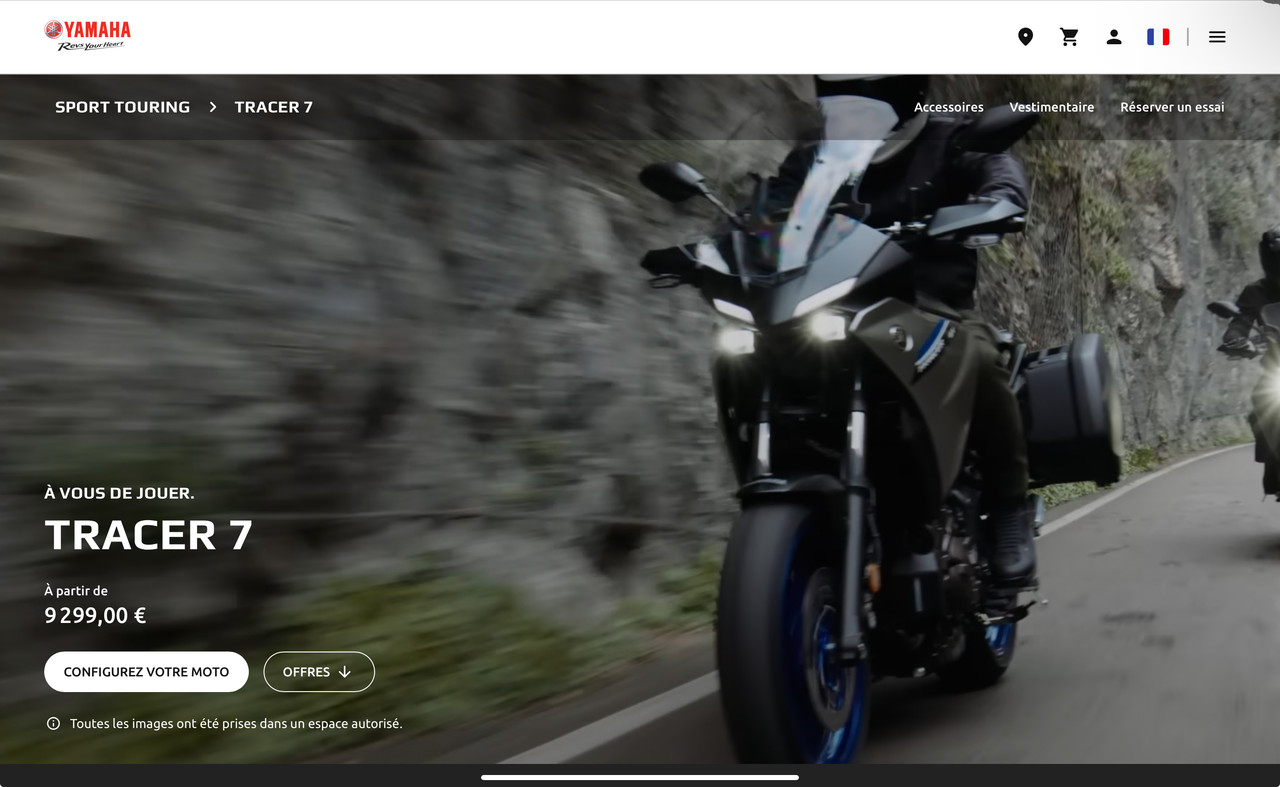Screen dimensions: 1280x787
Task: Click the 9 299,00 € price
Action: (x=95, y=616)
